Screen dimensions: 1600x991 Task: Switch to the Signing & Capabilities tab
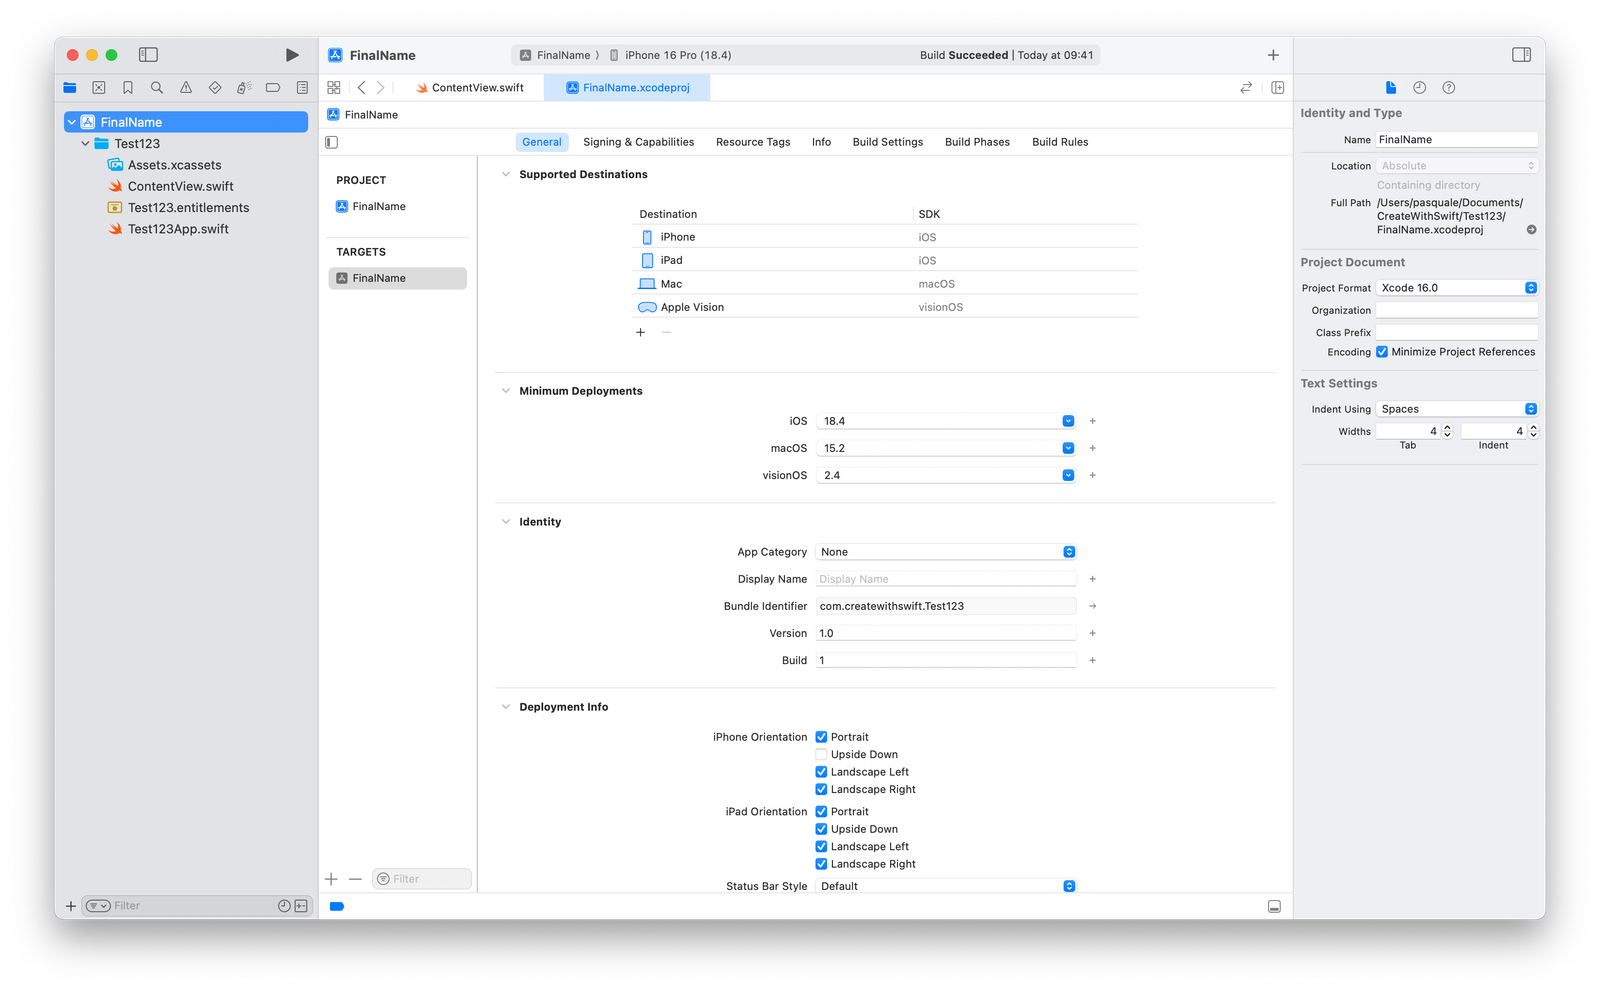[639, 141]
